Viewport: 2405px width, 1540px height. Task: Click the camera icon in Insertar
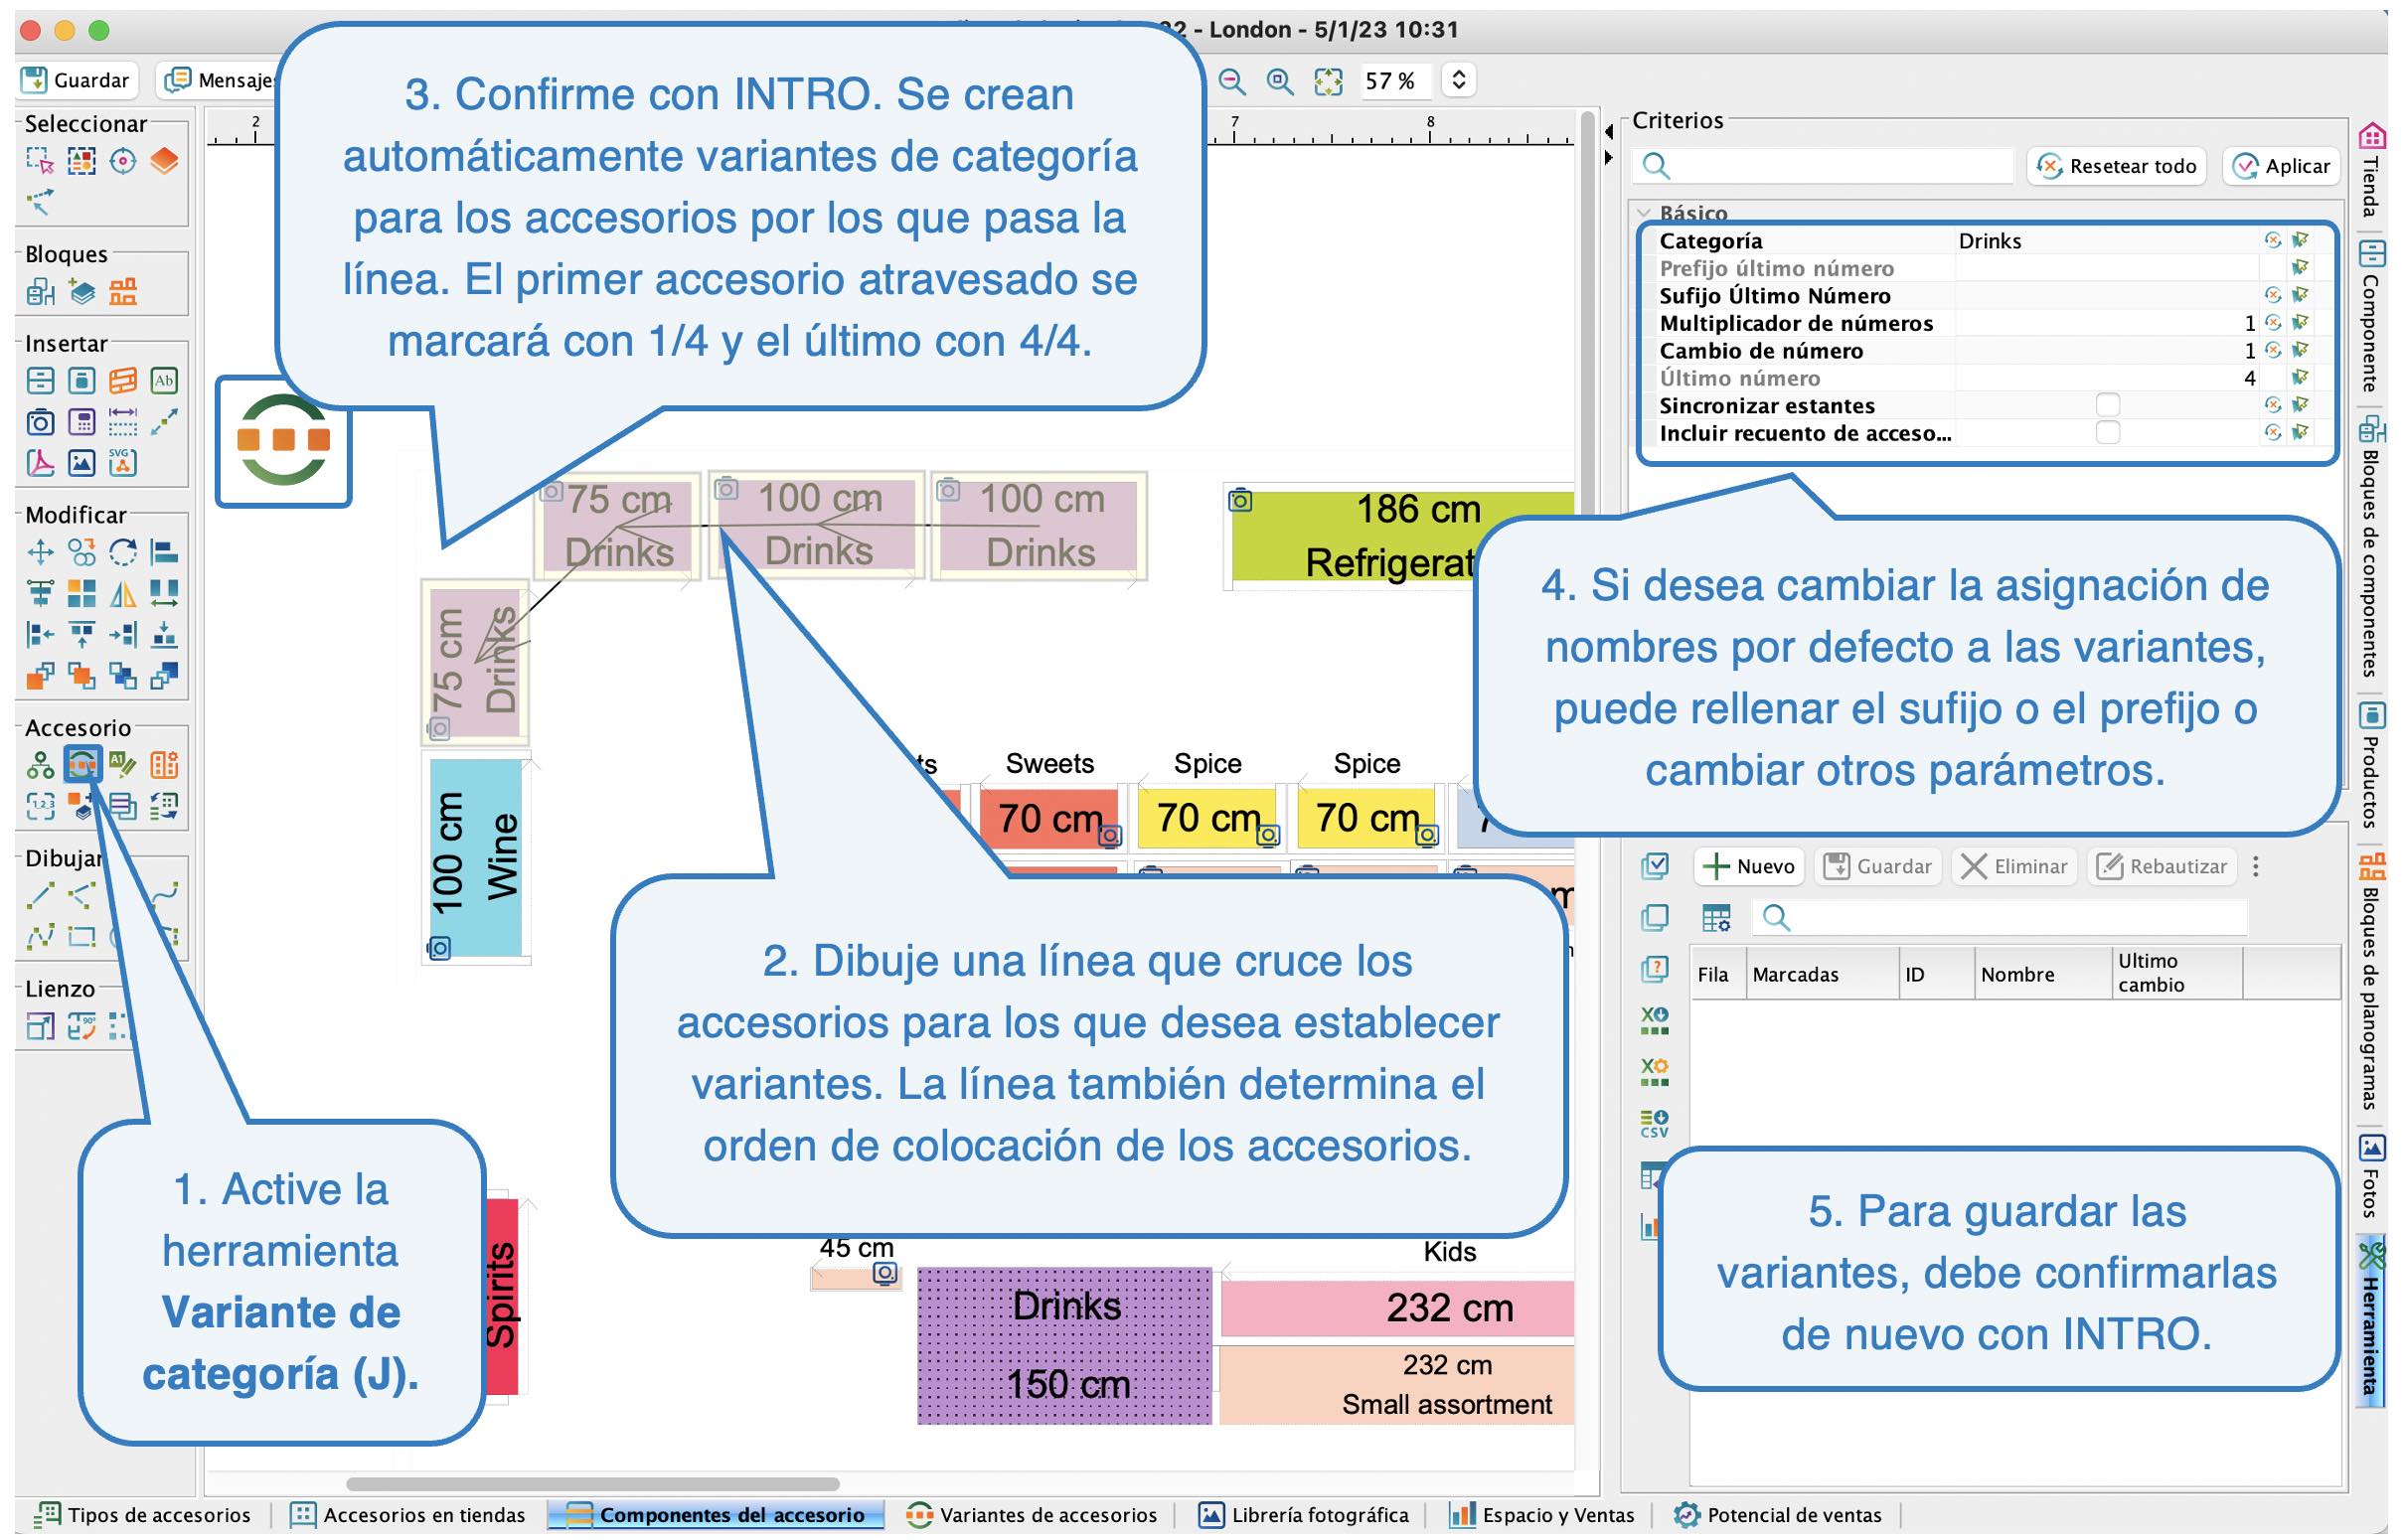tap(40, 422)
